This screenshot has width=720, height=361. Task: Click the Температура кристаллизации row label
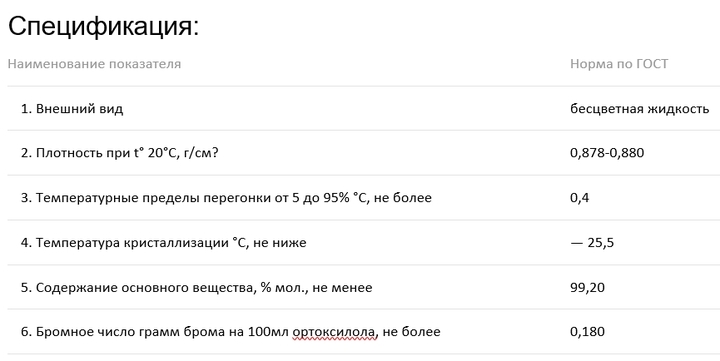(x=163, y=243)
